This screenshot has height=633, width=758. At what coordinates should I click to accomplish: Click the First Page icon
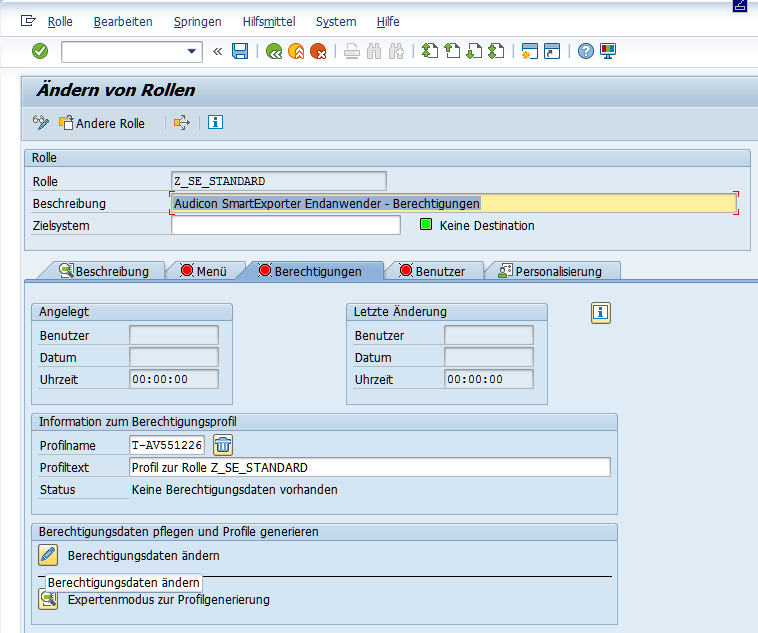[x=430, y=51]
